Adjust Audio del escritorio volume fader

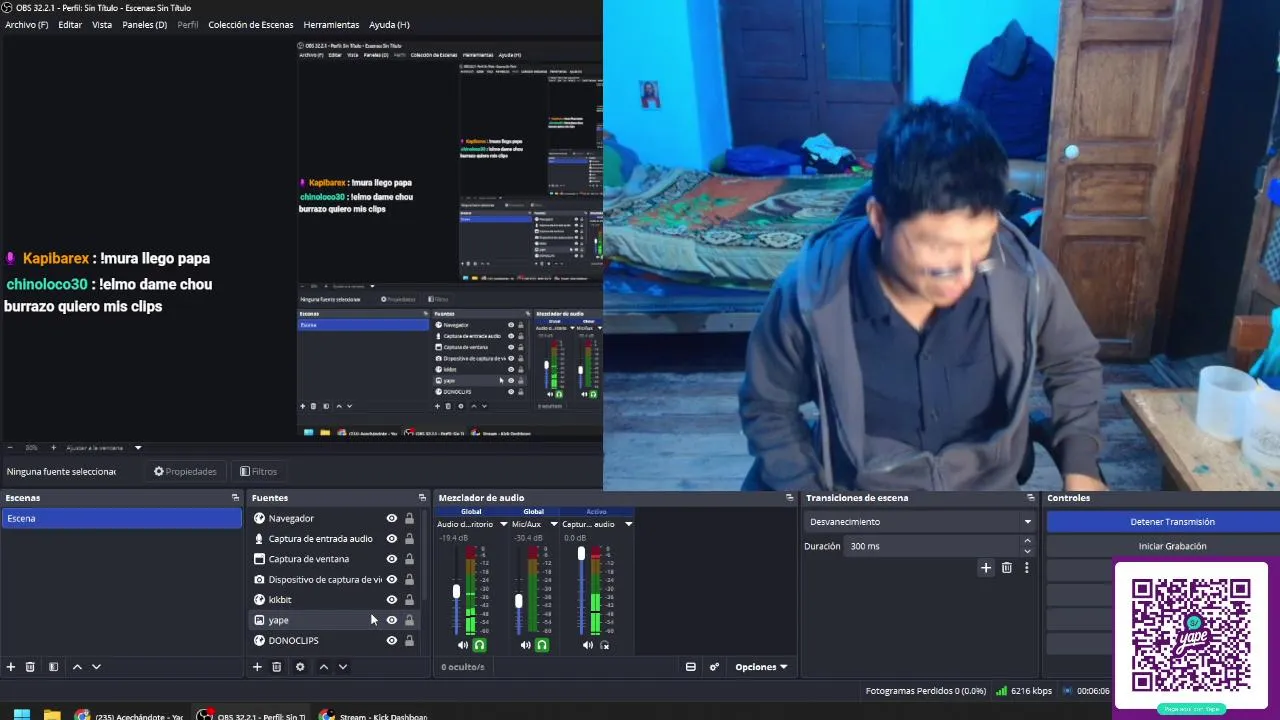point(457,591)
